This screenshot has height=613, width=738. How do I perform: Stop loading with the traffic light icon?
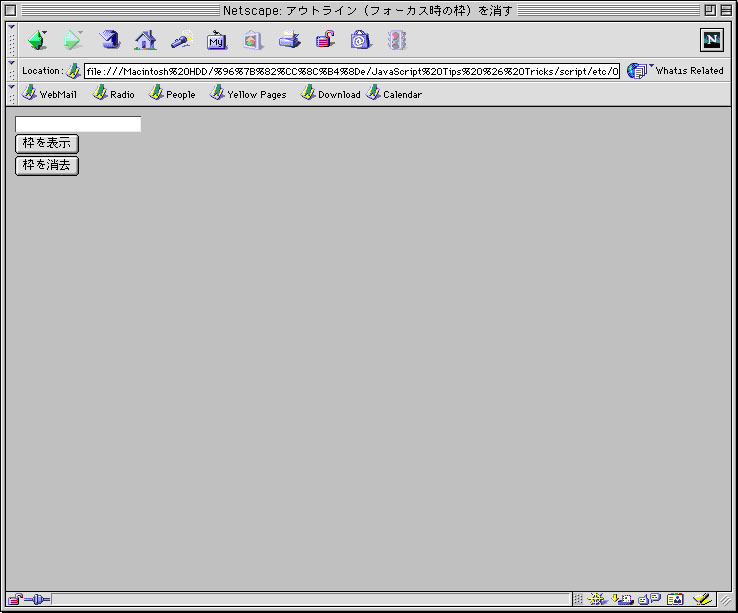[x=397, y=40]
